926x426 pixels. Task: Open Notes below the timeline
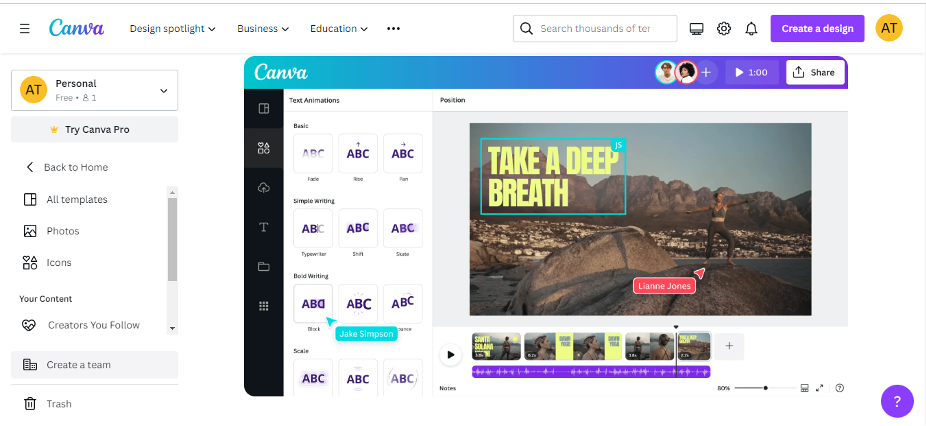[x=448, y=388]
